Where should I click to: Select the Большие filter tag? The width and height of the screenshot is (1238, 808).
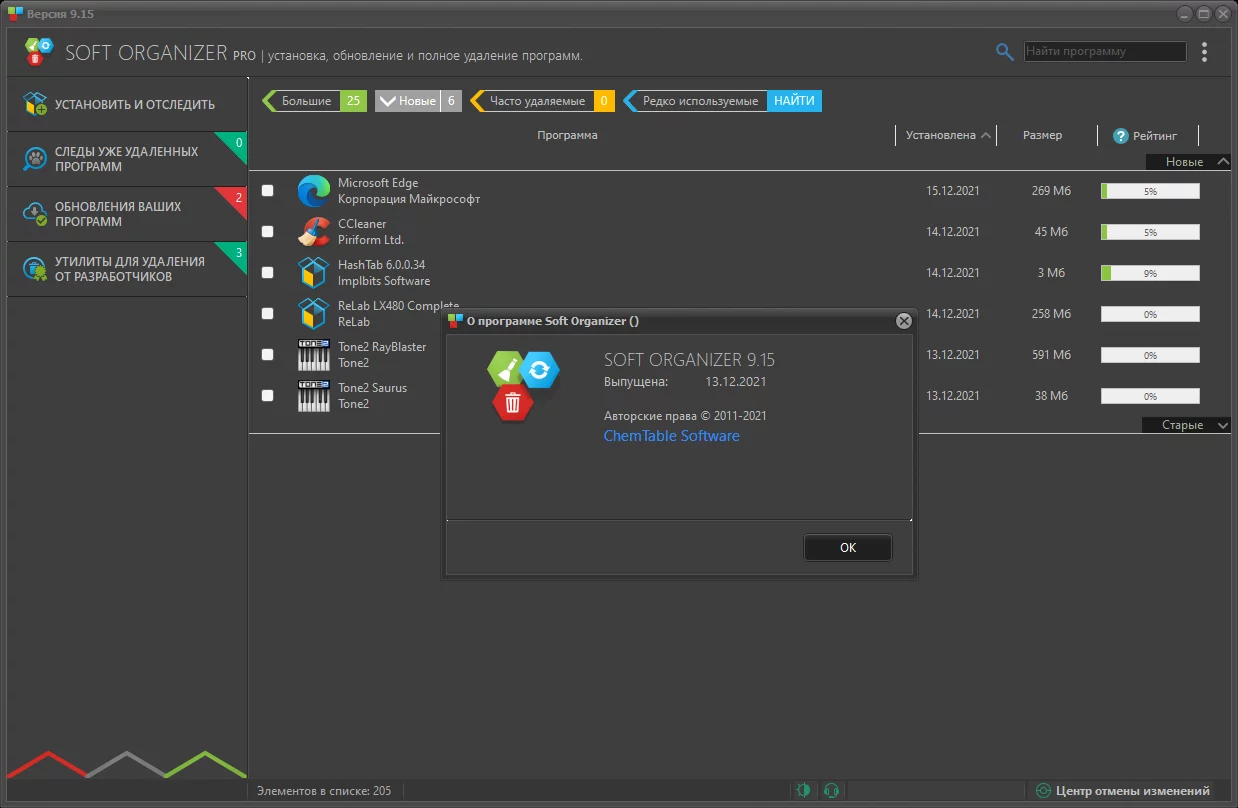point(314,101)
